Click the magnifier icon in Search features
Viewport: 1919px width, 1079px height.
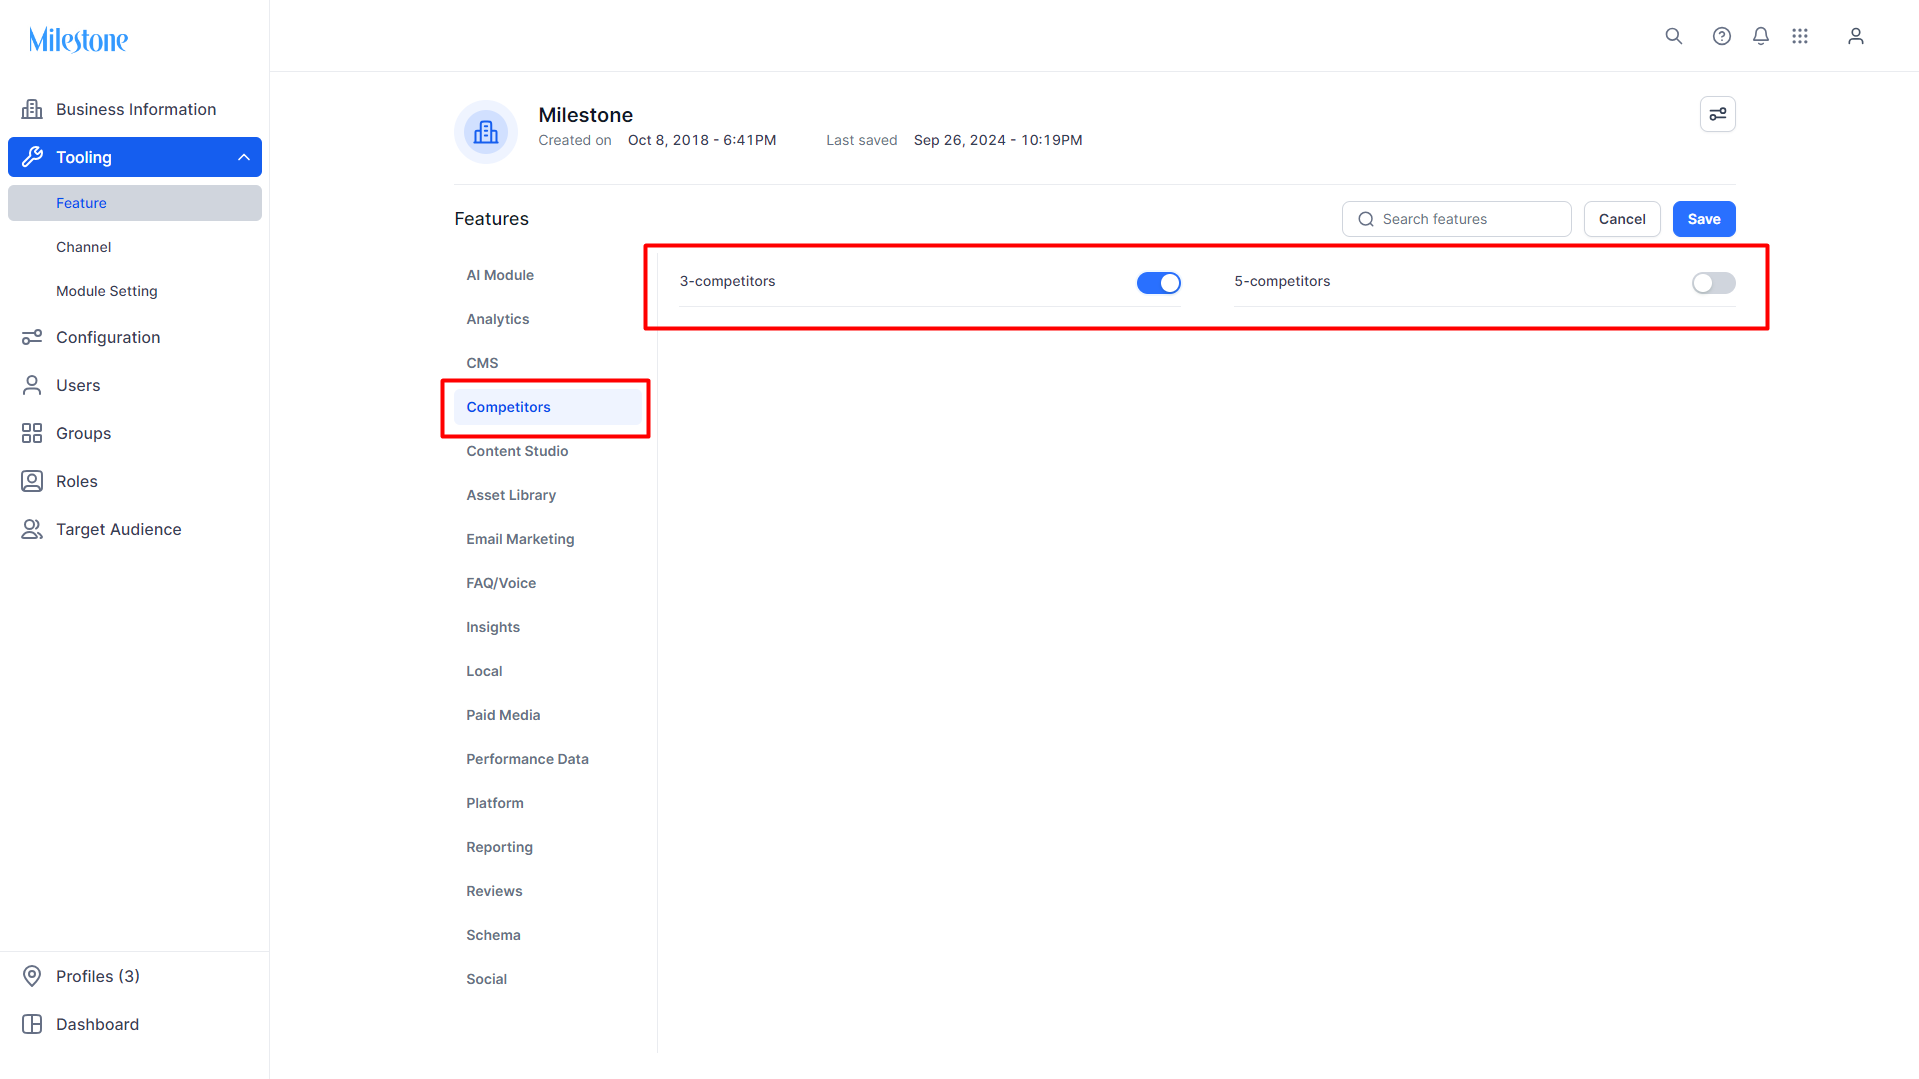1365,219
